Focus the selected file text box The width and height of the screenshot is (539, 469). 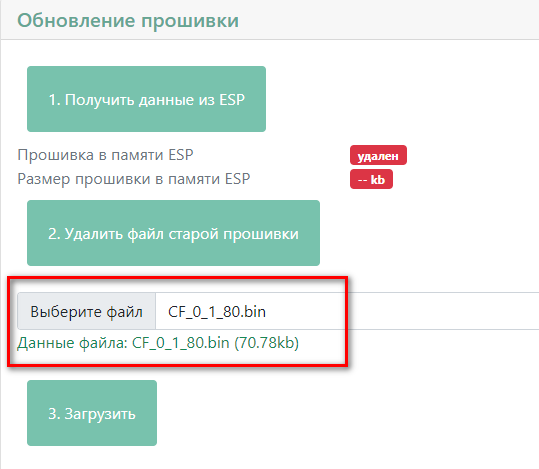click(347, 311)
